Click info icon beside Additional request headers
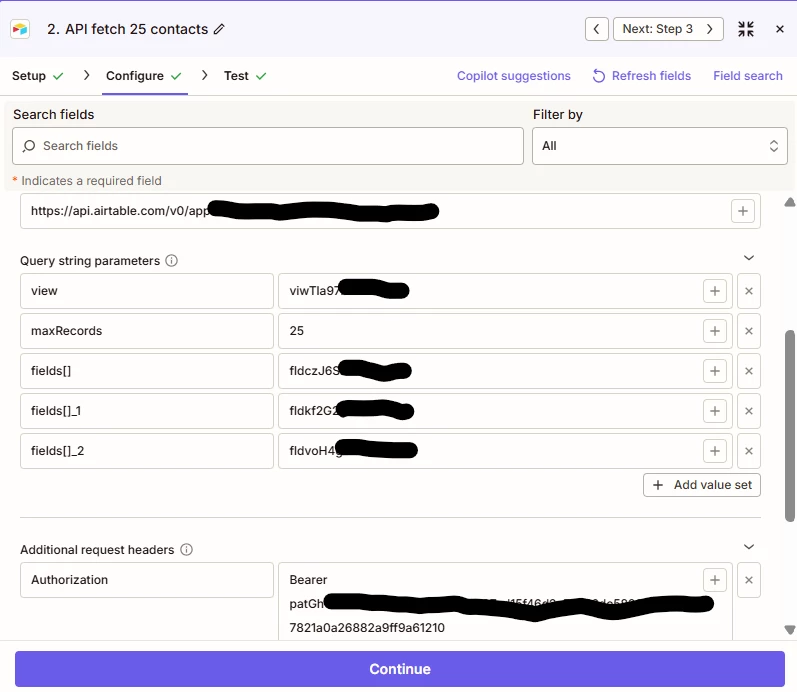The image size is (797, 692). 187,550
